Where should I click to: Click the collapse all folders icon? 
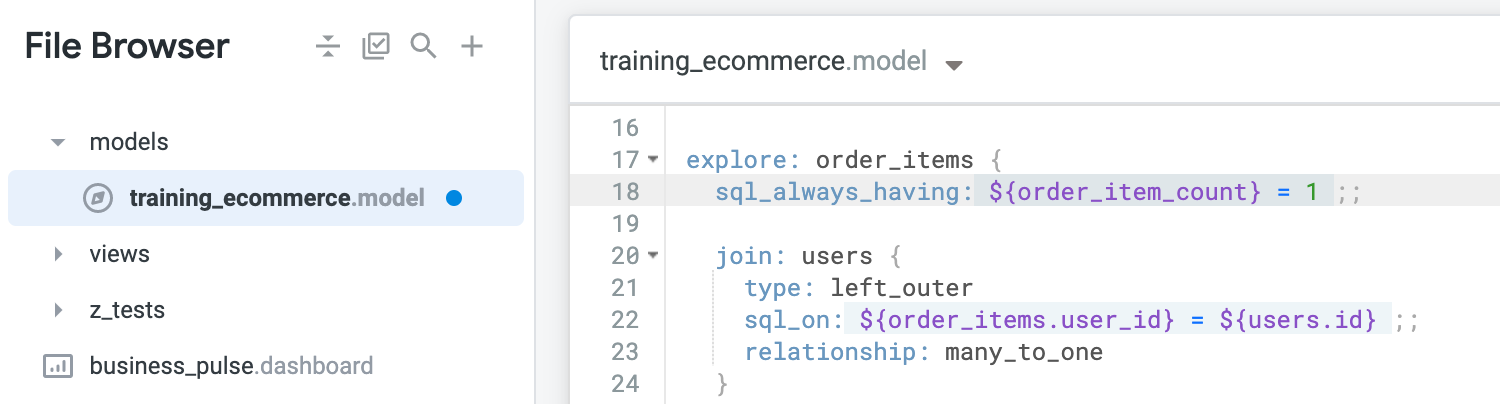coord(328,46)
